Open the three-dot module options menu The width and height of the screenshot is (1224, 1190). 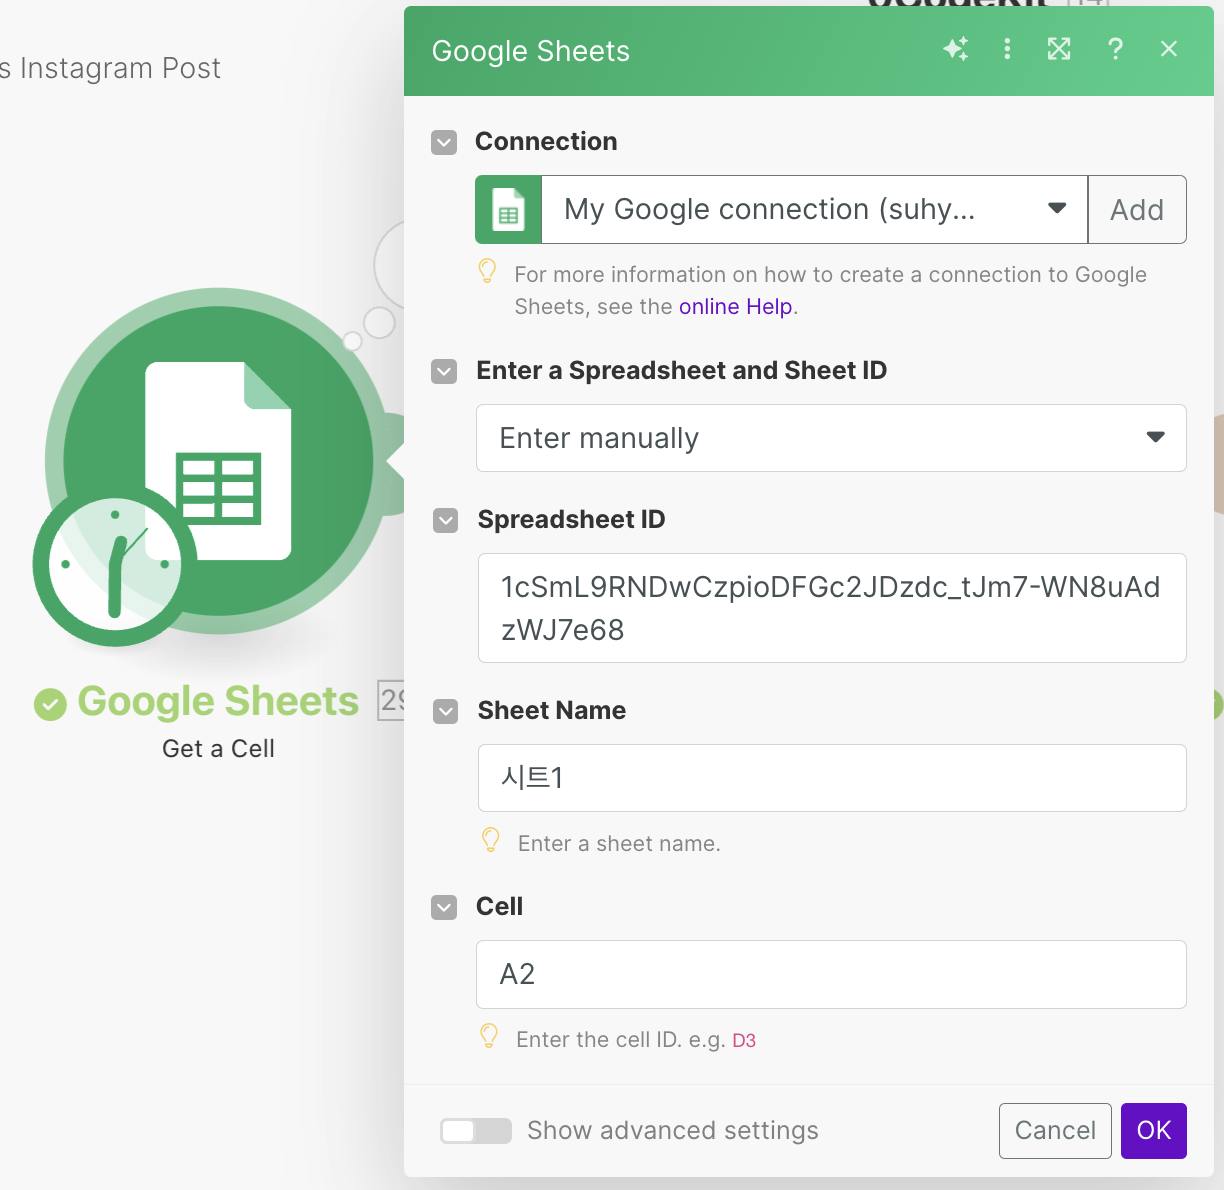pyautogui.click(x=1007, y=49)
